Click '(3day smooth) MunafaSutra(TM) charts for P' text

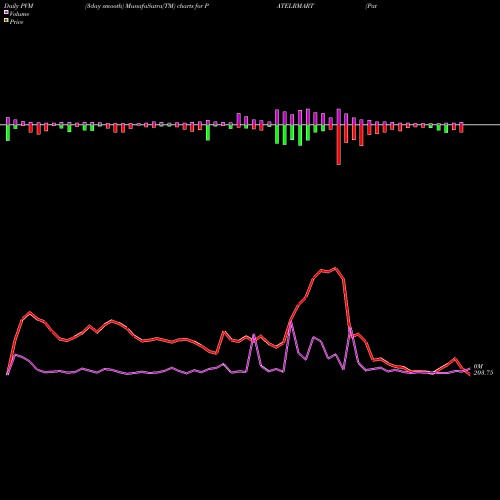pos(147,6)
